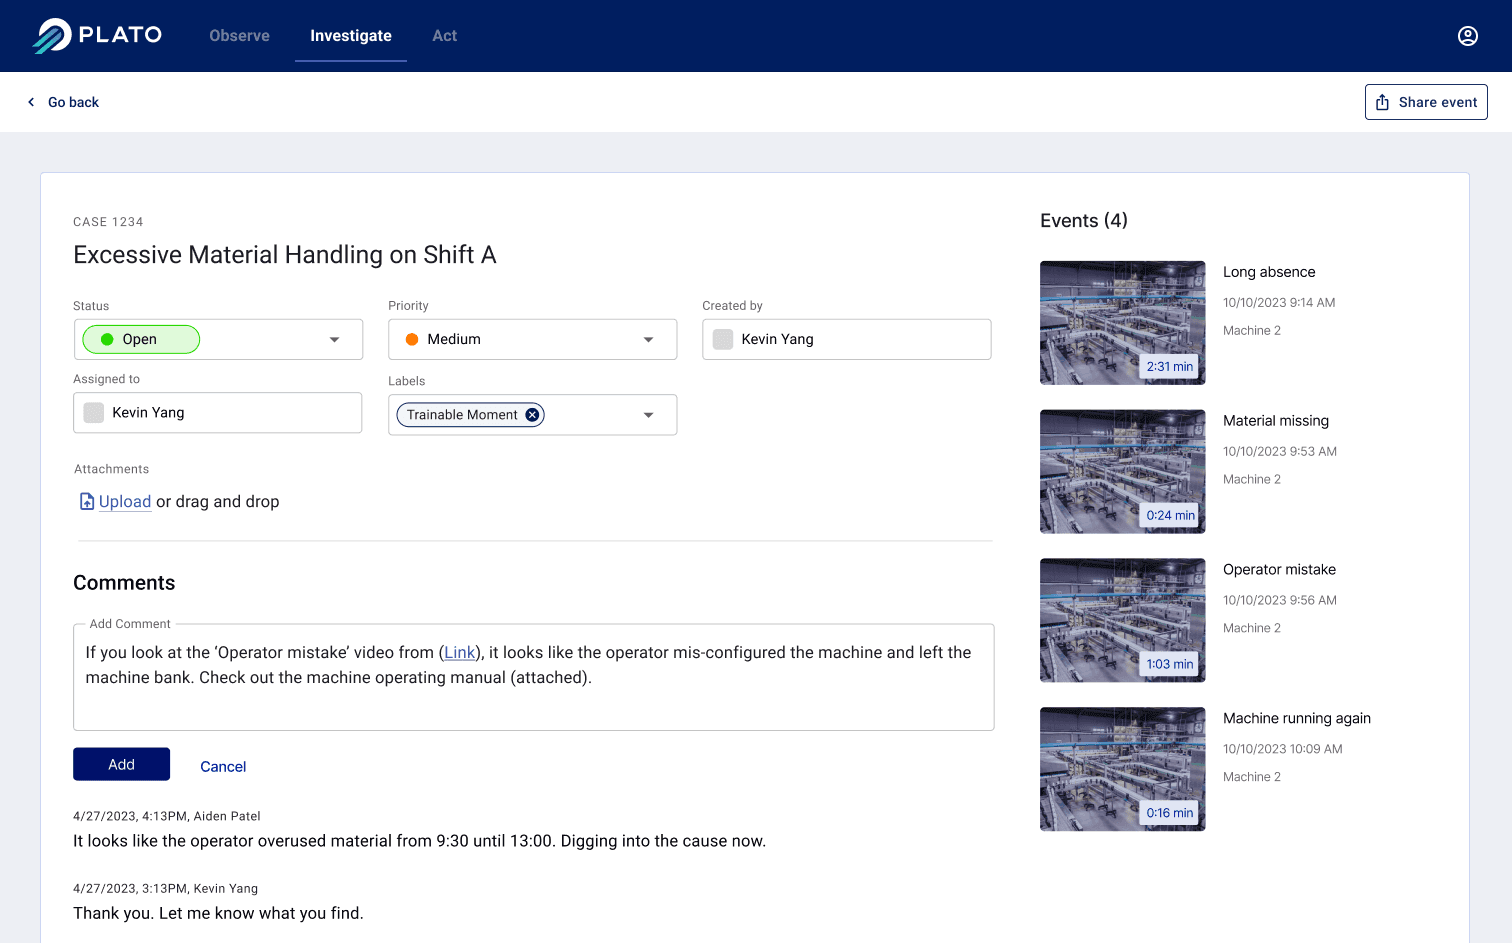Click the Add button to post comment
Screen dimensions: 1512x943
point(121,764)
